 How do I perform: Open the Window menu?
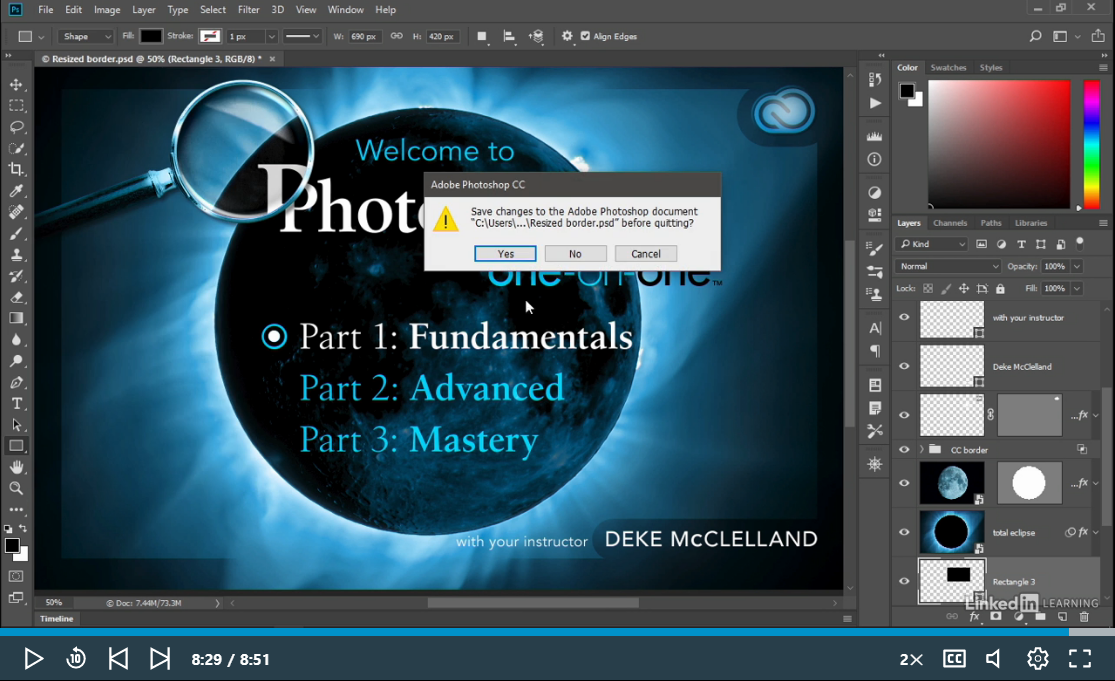[346, 10]
